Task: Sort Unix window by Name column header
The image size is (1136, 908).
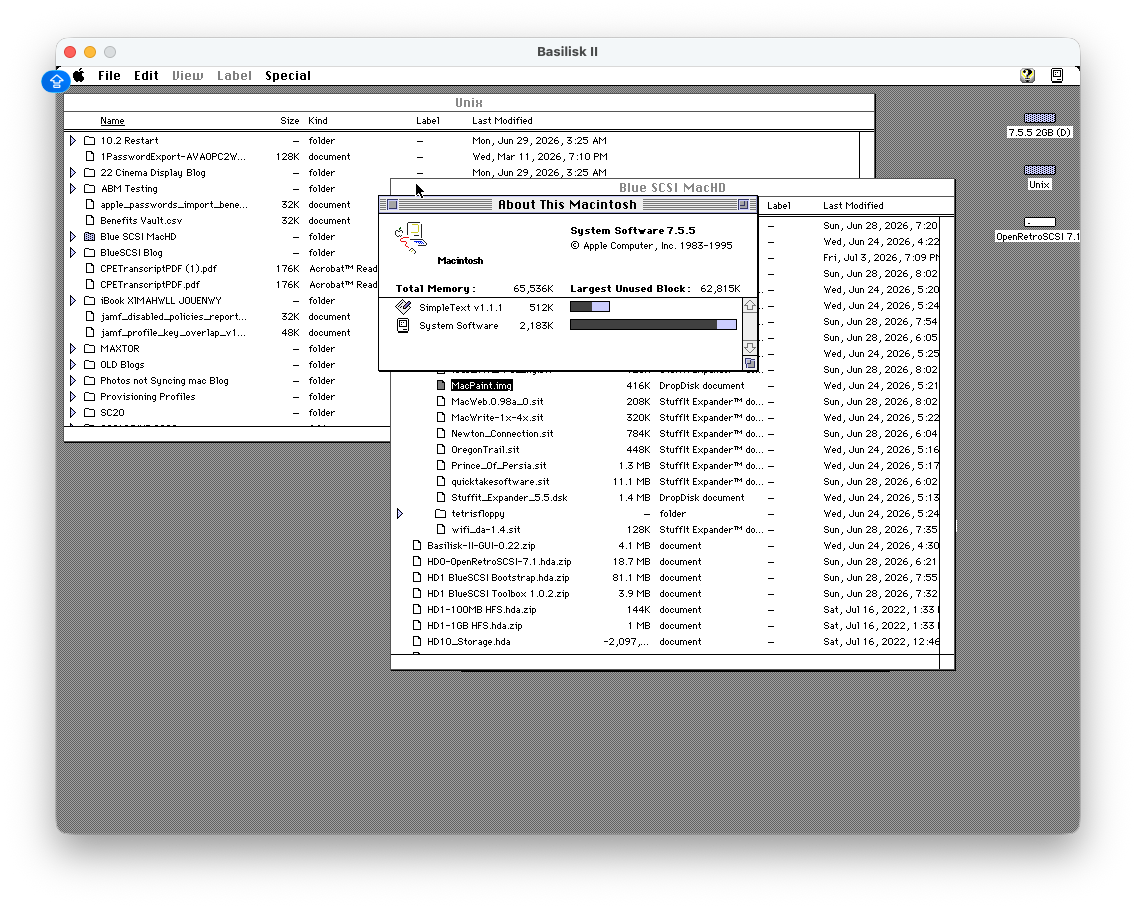Action: point(112,121)
